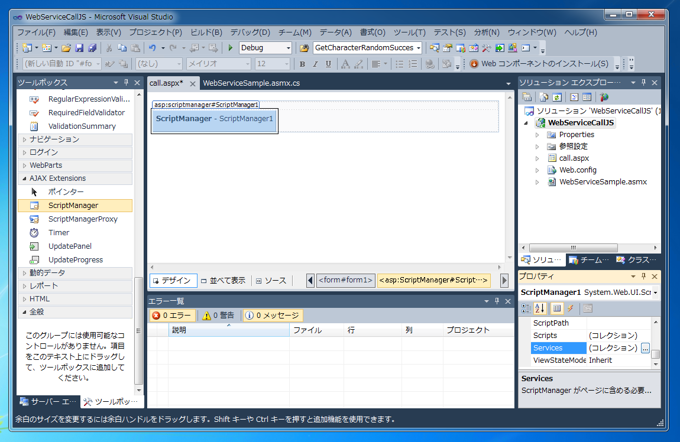Show properties by category
Screen dimensions: 680x442
[526, 308]
